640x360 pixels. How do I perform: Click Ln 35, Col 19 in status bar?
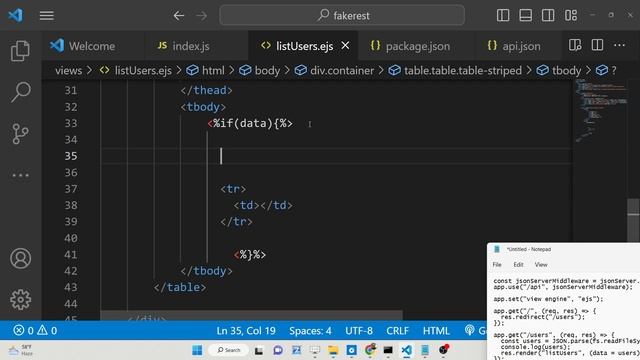[x=246, y=331]
